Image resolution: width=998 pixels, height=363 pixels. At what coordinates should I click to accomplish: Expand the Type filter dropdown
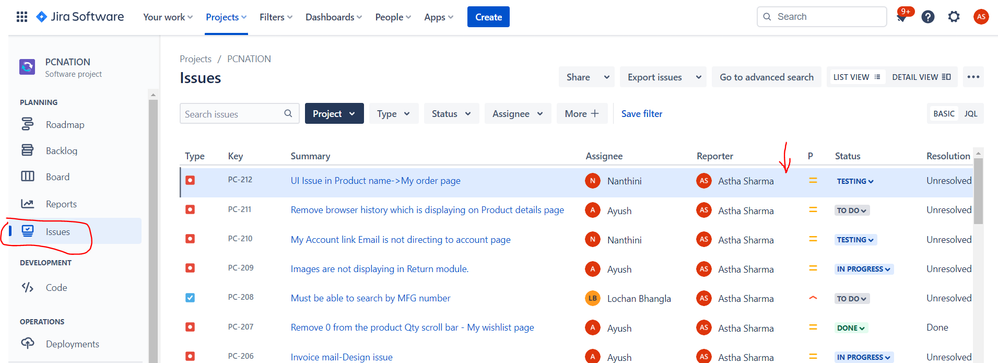coord(394,114)
